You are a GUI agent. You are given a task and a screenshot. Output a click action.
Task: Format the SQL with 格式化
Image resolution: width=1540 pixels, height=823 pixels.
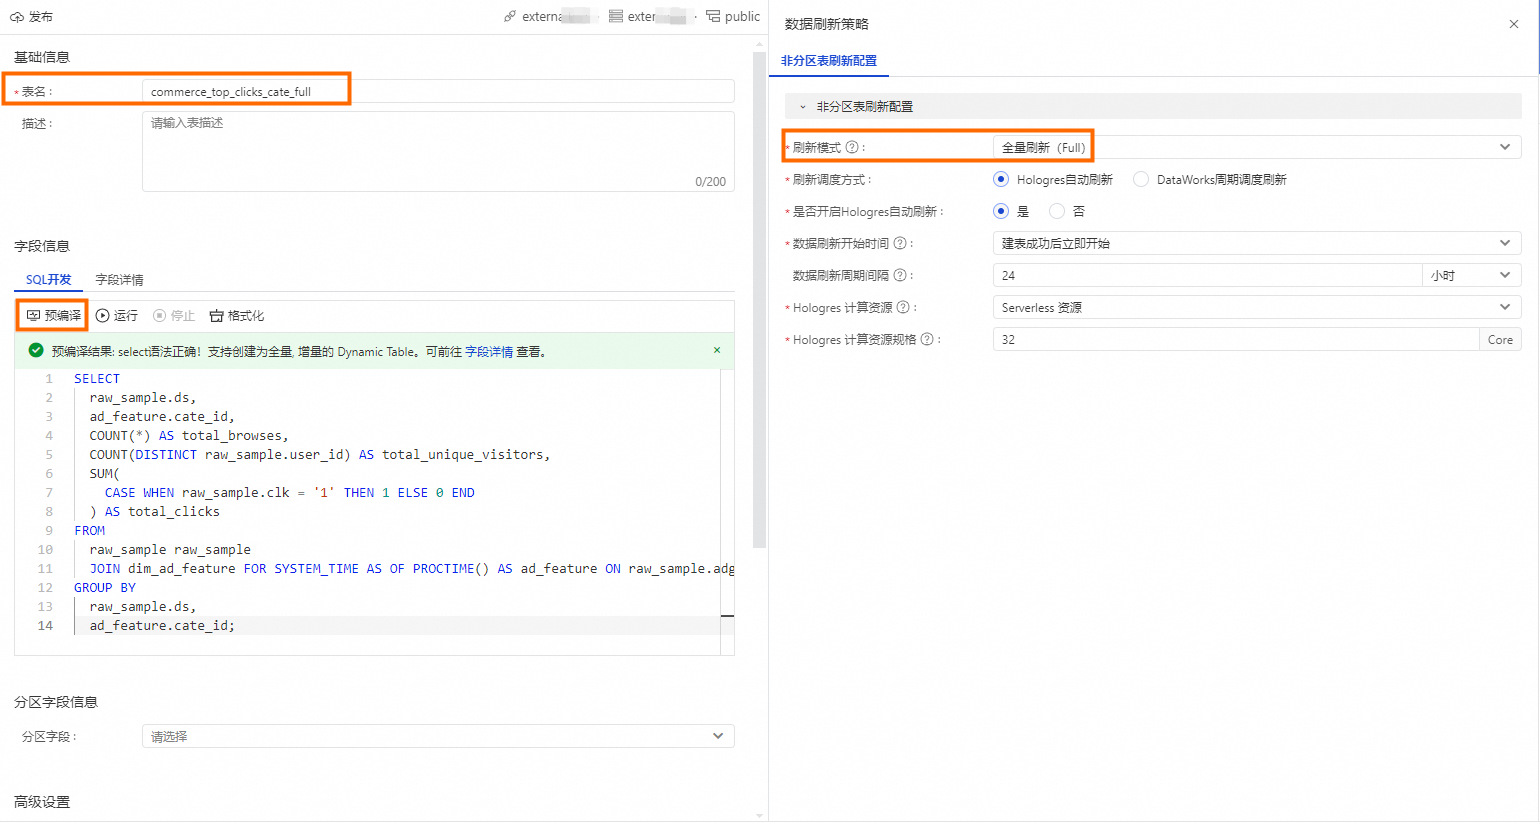point(237,315)
